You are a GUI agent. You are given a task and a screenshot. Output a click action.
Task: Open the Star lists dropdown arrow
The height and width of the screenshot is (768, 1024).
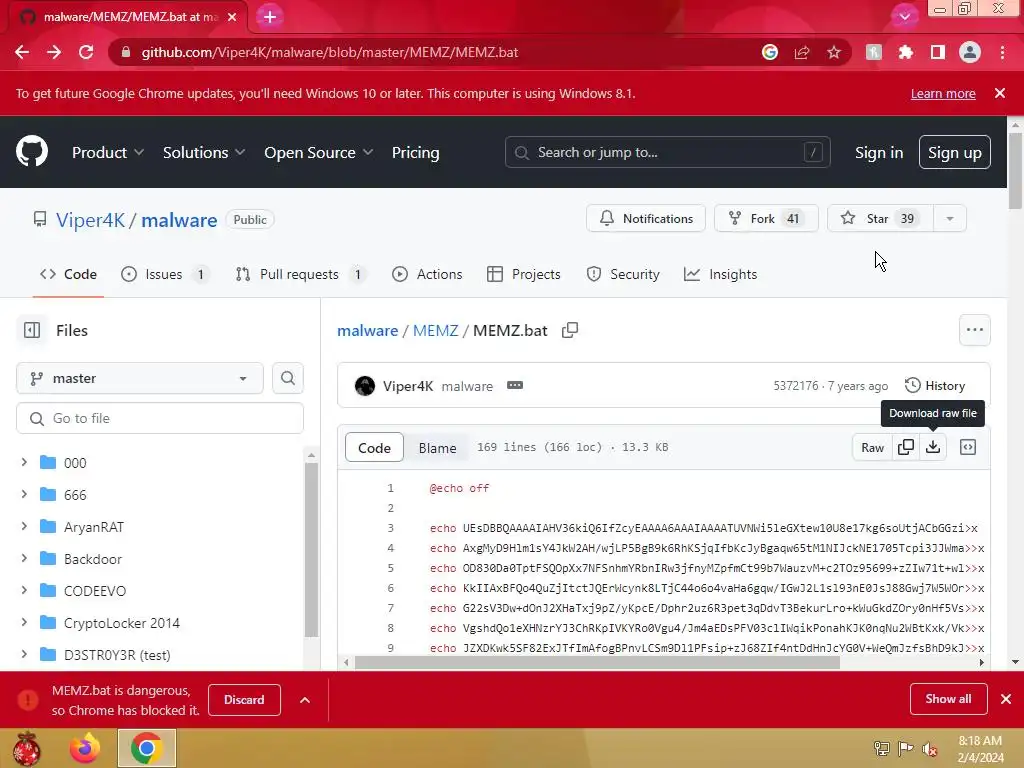[x=950, y=219]
